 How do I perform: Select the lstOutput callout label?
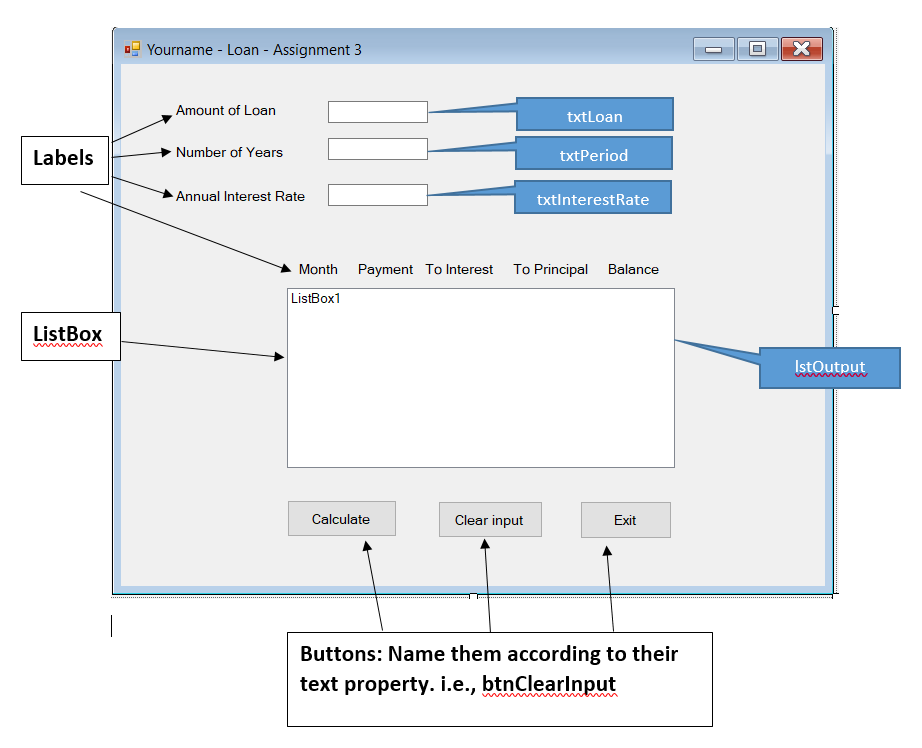(829, 368)
